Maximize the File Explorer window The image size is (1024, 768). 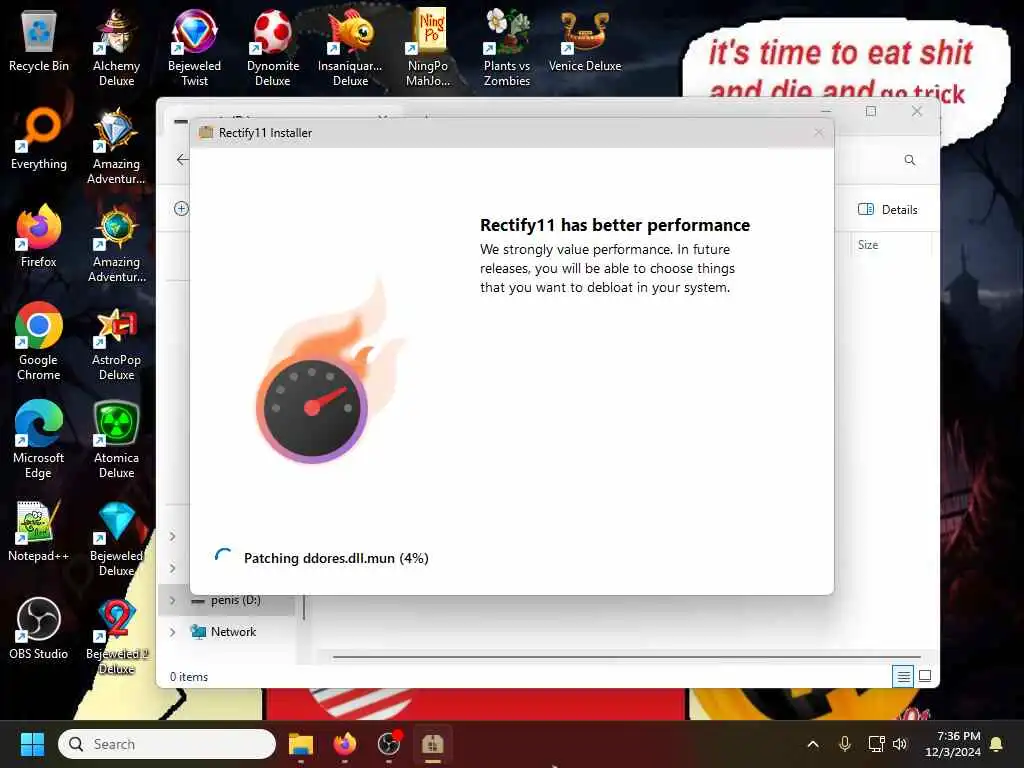[871, 111]
